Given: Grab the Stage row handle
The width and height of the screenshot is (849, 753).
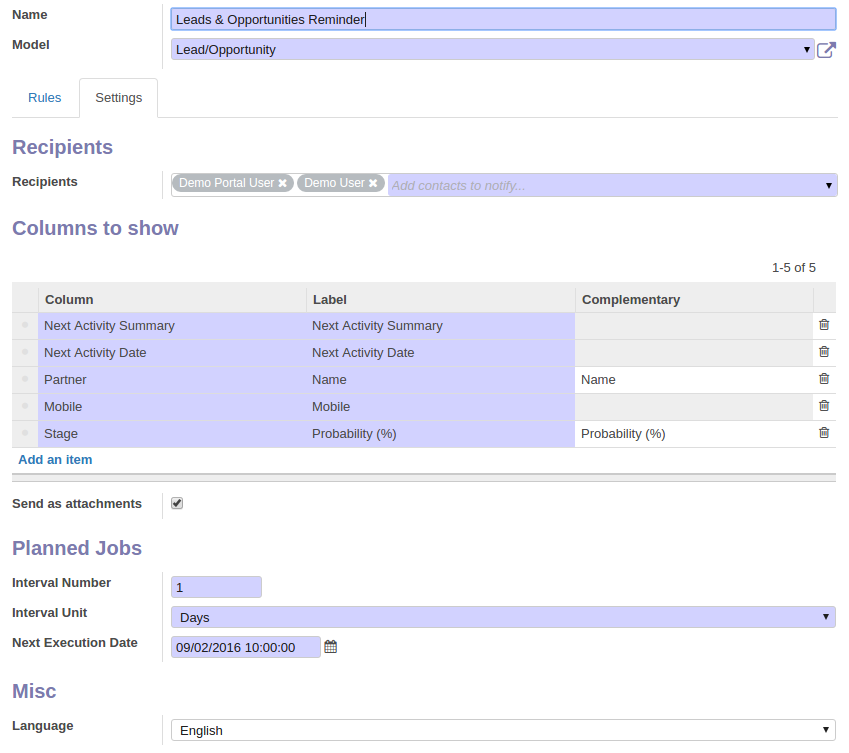Looking at the screenshot, I should [25, 434].
